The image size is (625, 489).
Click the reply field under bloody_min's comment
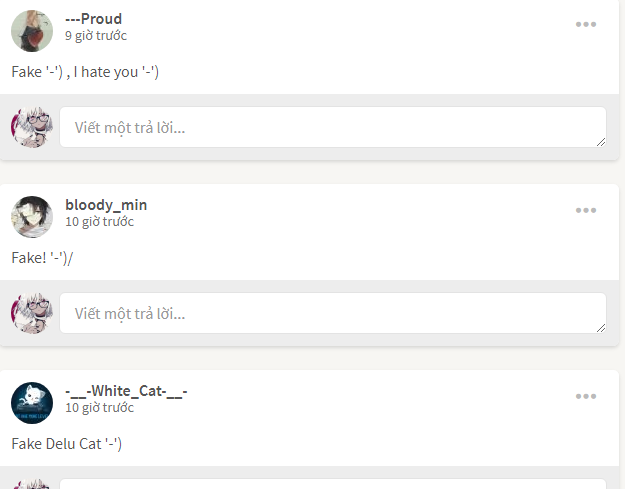(x=333, y=313)
